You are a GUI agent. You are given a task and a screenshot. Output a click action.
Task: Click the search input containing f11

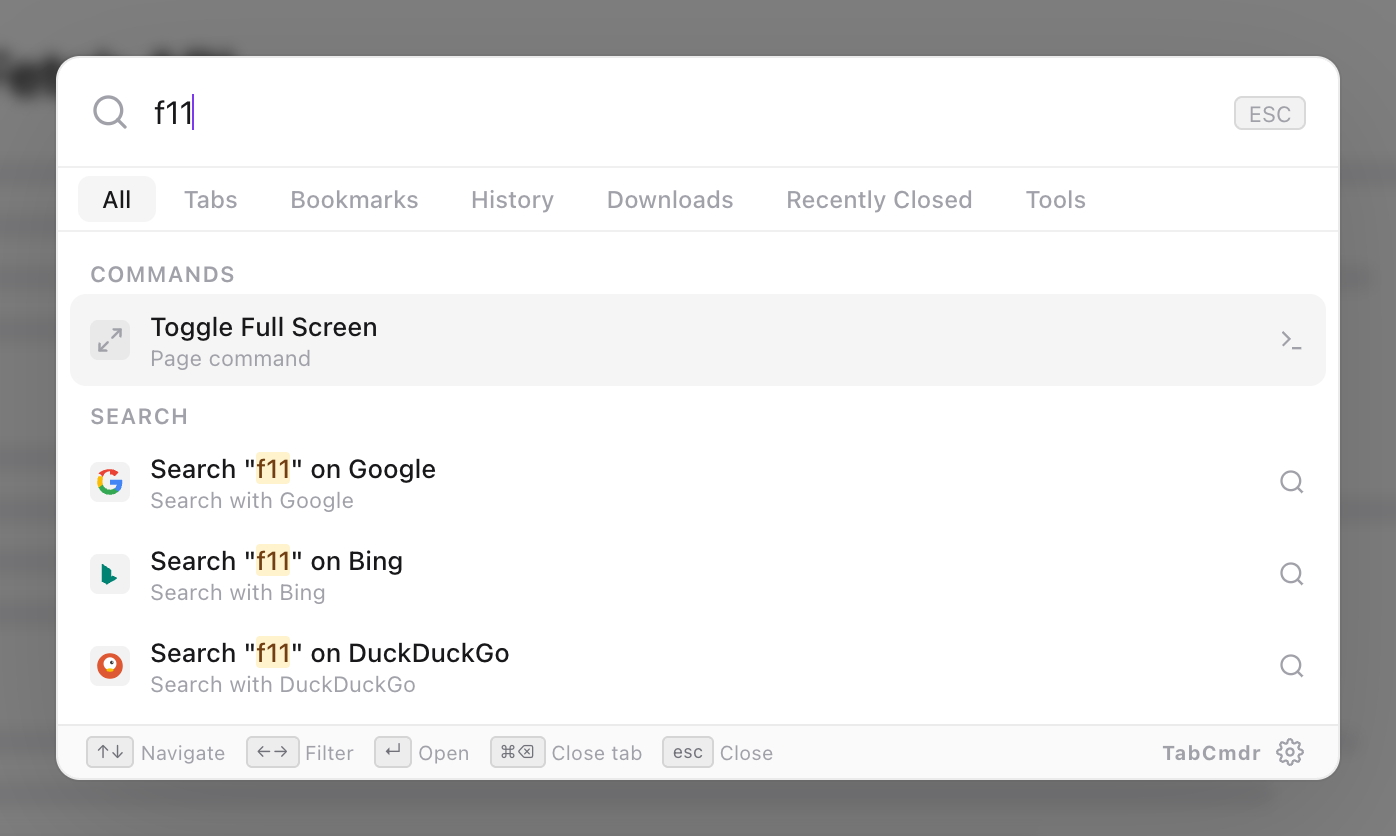click(680, 112)
